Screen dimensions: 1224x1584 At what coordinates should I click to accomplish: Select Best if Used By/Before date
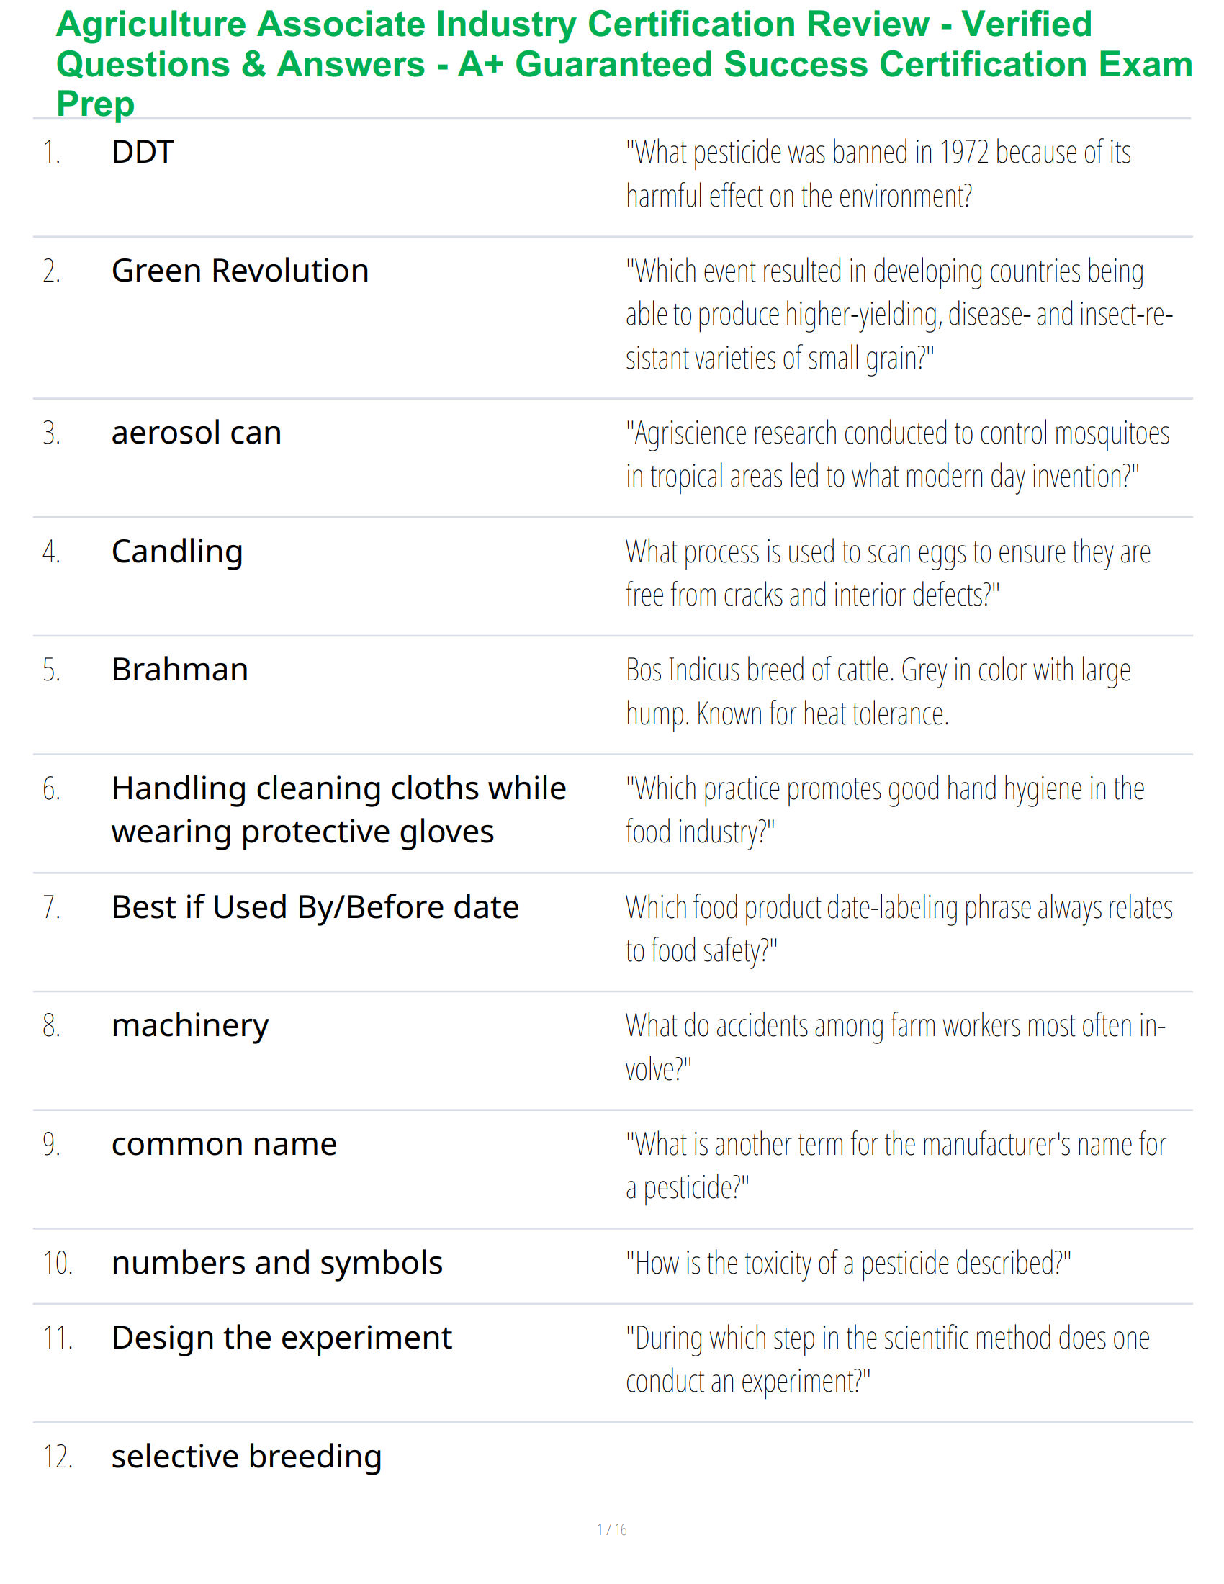(x=315, y=907)
